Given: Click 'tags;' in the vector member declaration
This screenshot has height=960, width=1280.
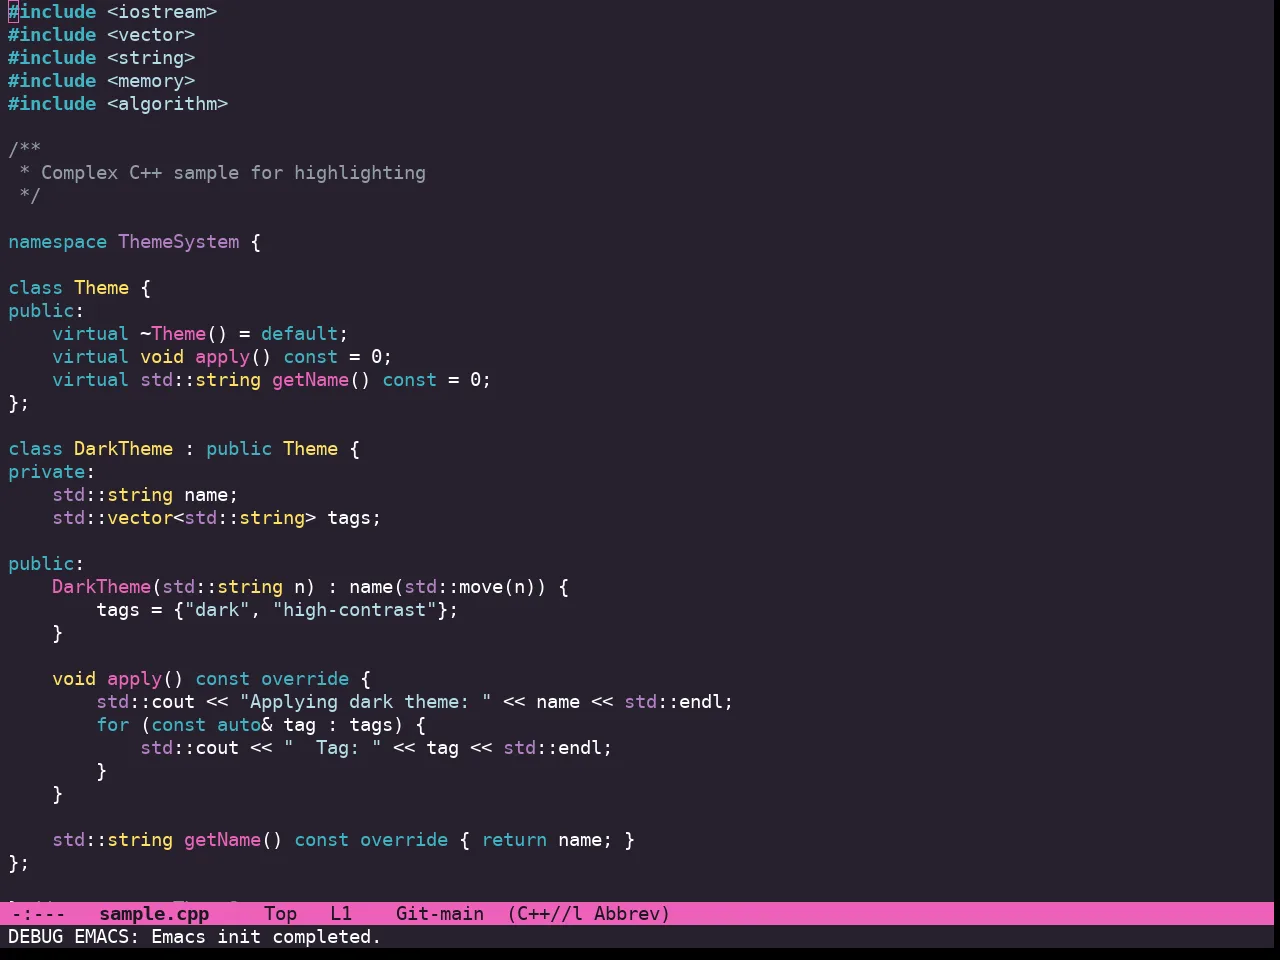Looking at the screenshot, I should (x=354, y=518).
